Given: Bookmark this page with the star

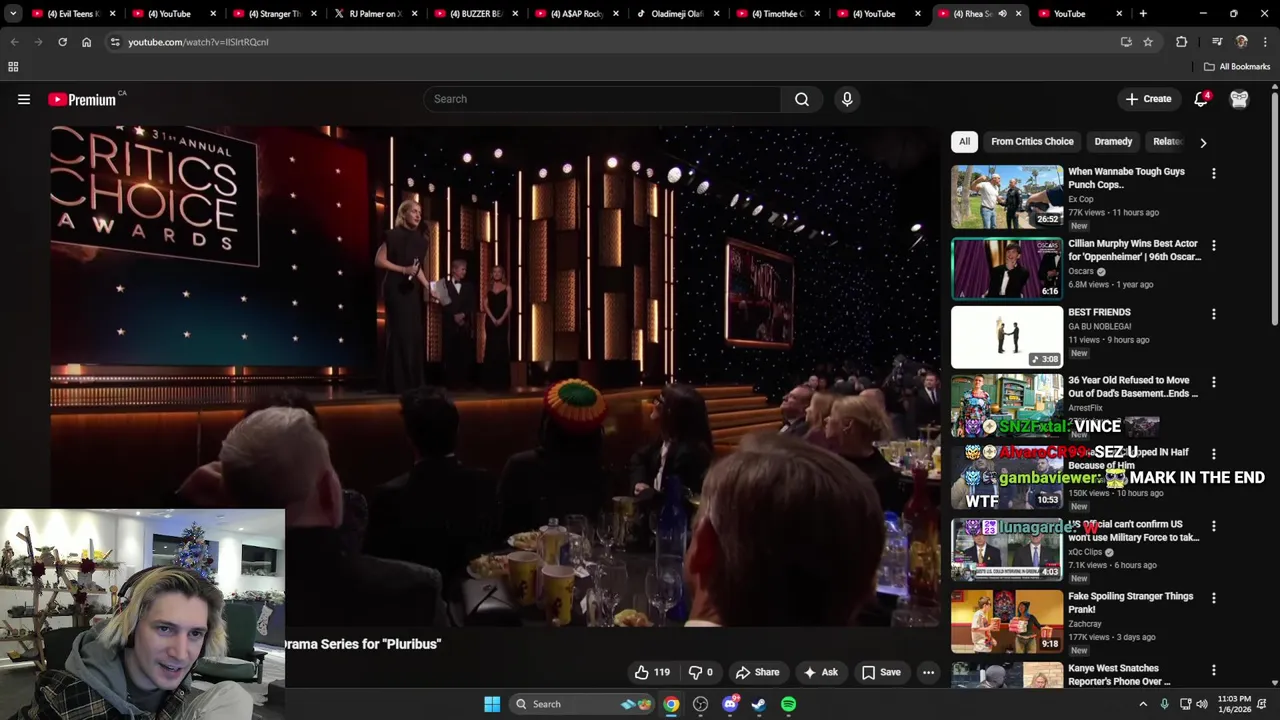Looking at the screenshot, I should (1148, 42).
